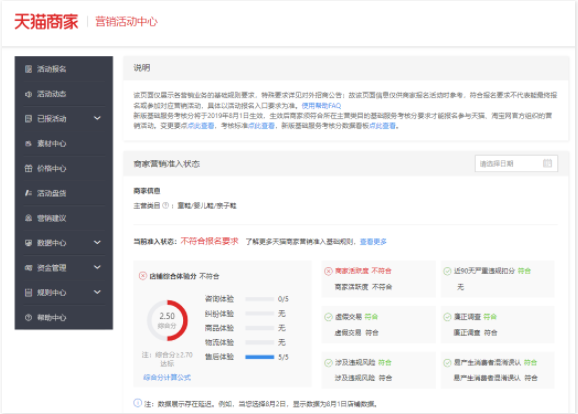The height and width of the screenshot is (414, 578).
Task: Click calendar icon in date picker
Action: [547, 163]
